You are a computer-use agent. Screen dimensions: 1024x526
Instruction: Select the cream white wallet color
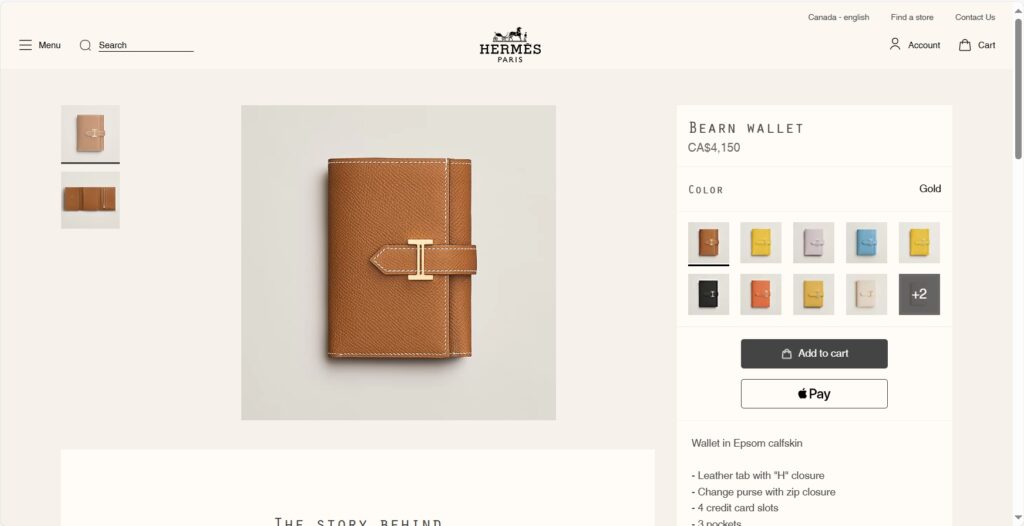(x=867, y=295)
